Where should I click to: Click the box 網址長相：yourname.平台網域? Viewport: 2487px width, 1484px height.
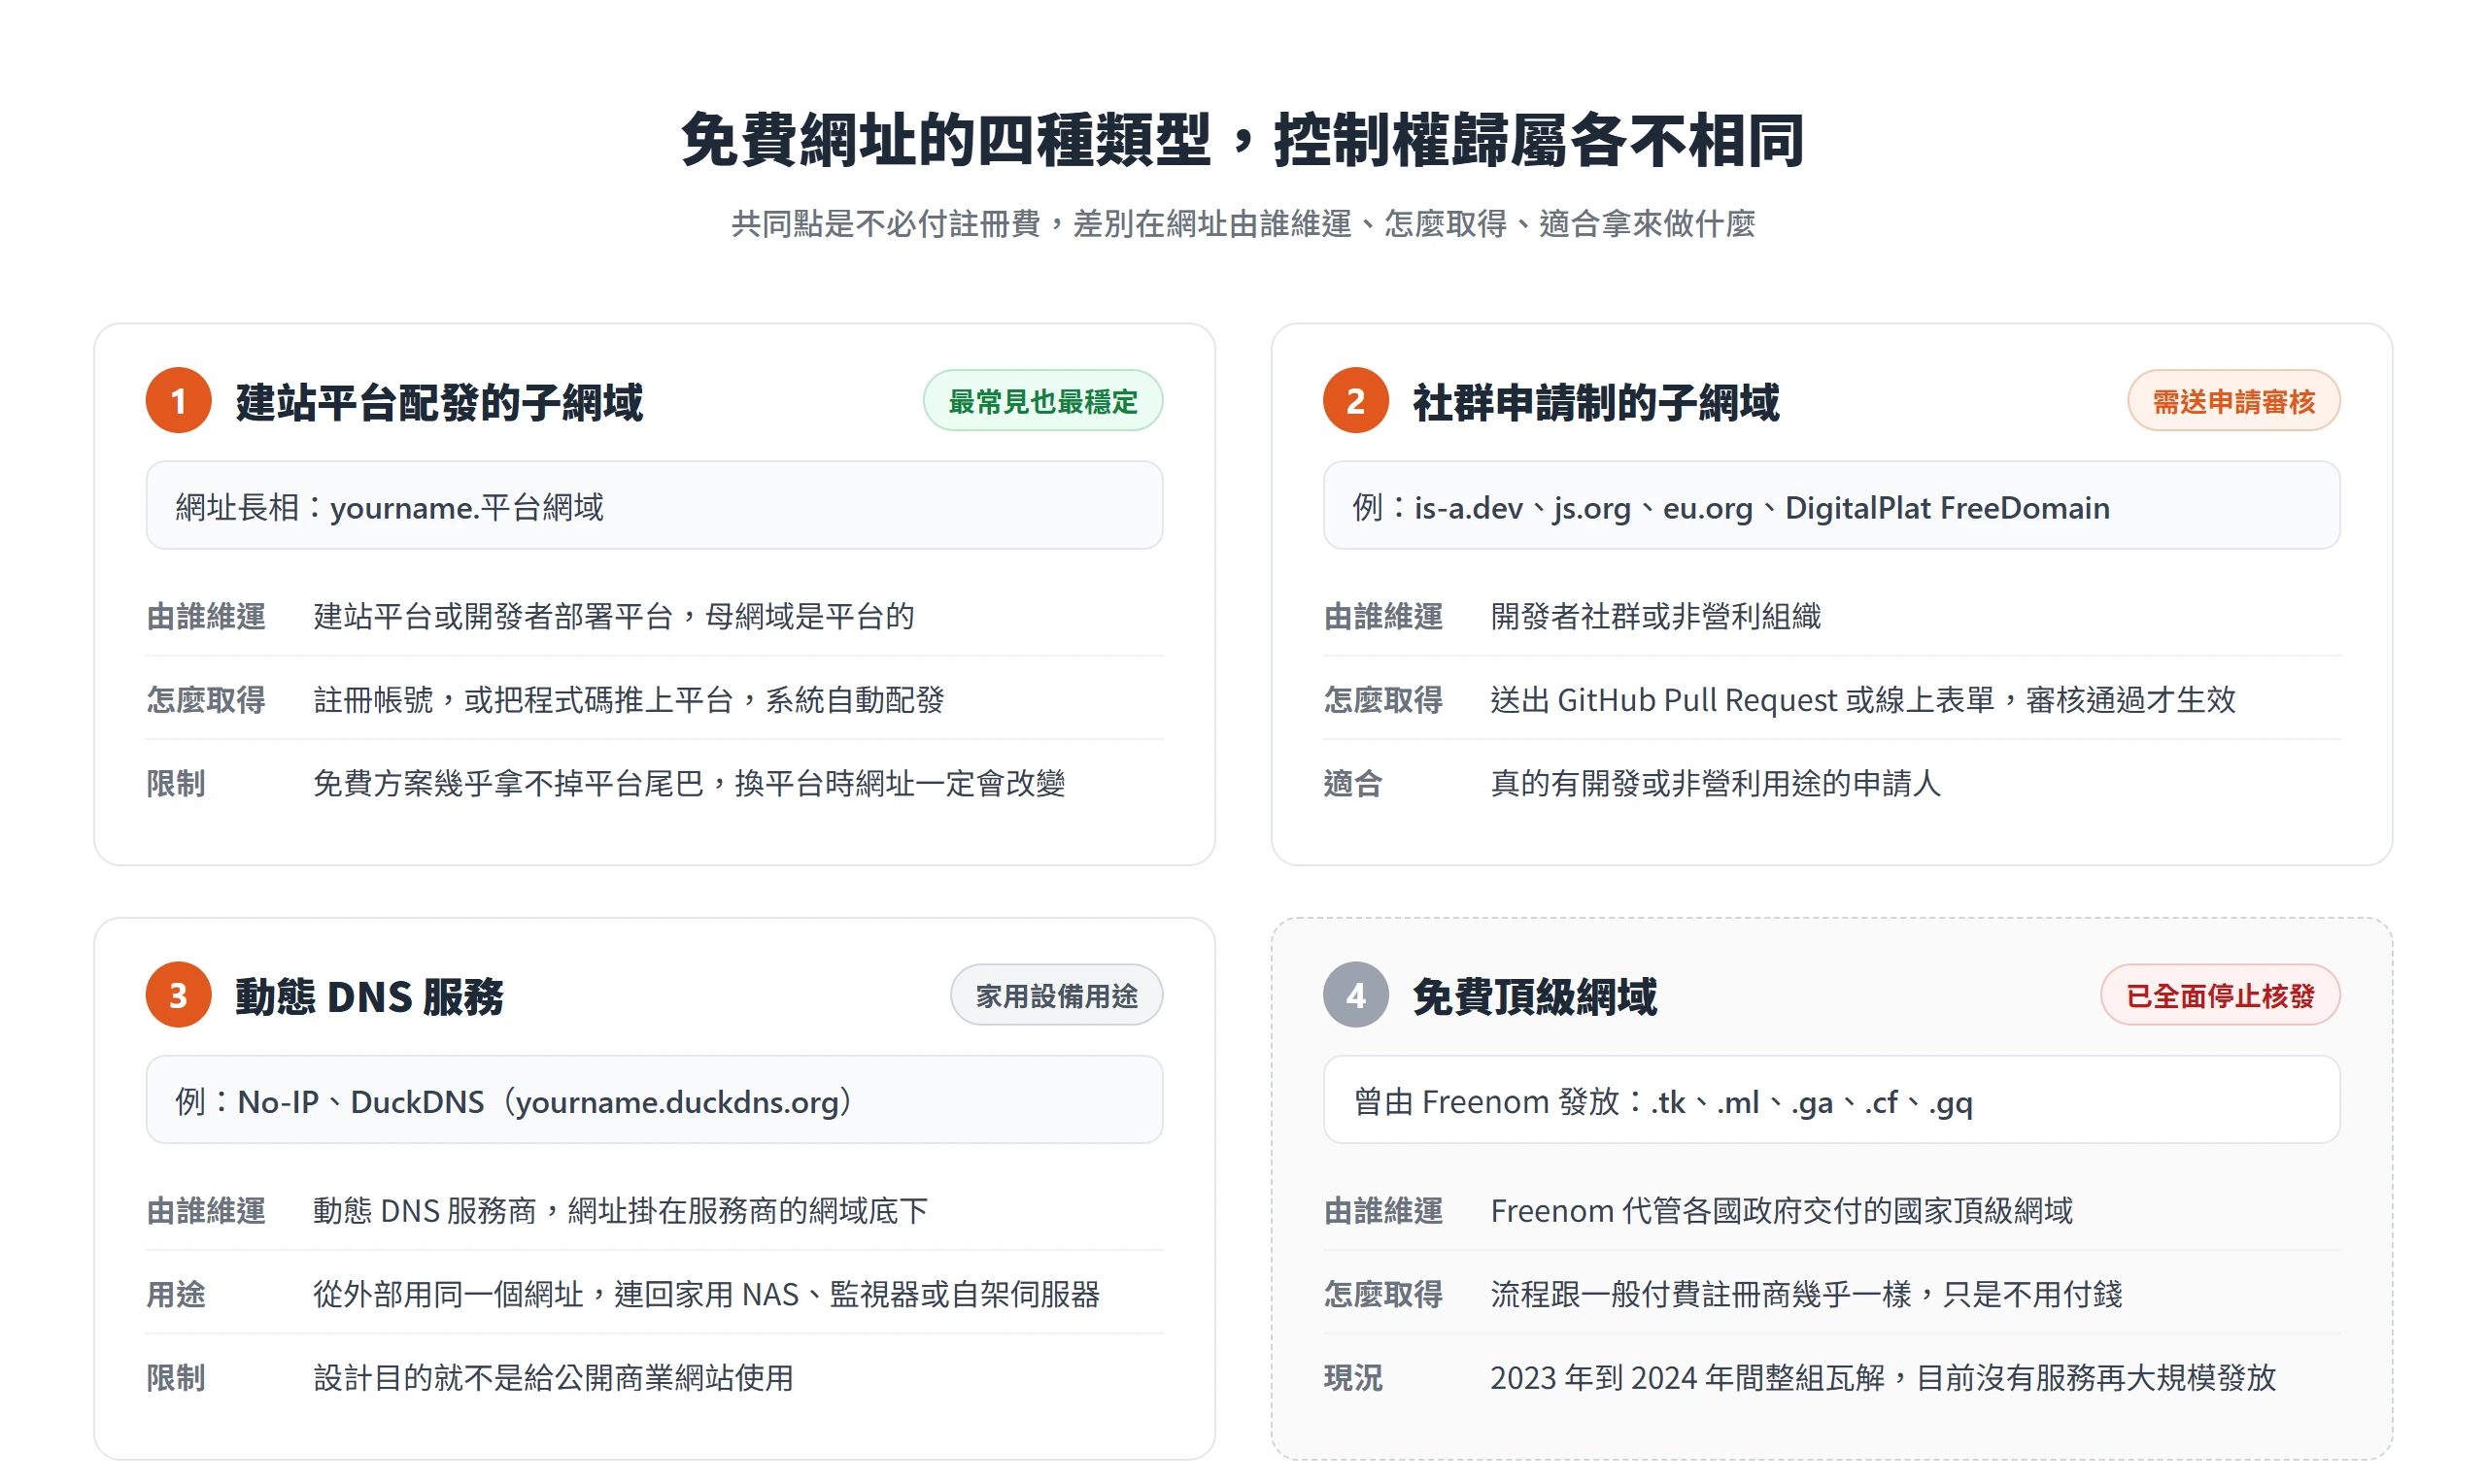pos(654,506)
